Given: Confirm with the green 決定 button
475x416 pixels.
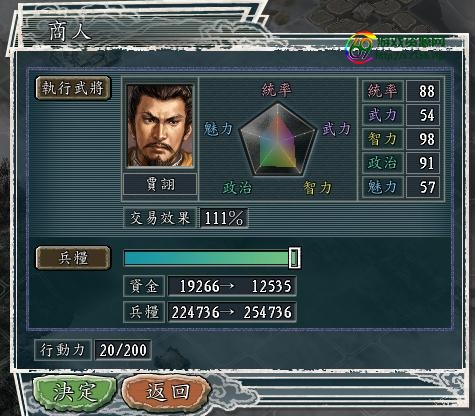Looking at the screenshot, I should 75,393.
